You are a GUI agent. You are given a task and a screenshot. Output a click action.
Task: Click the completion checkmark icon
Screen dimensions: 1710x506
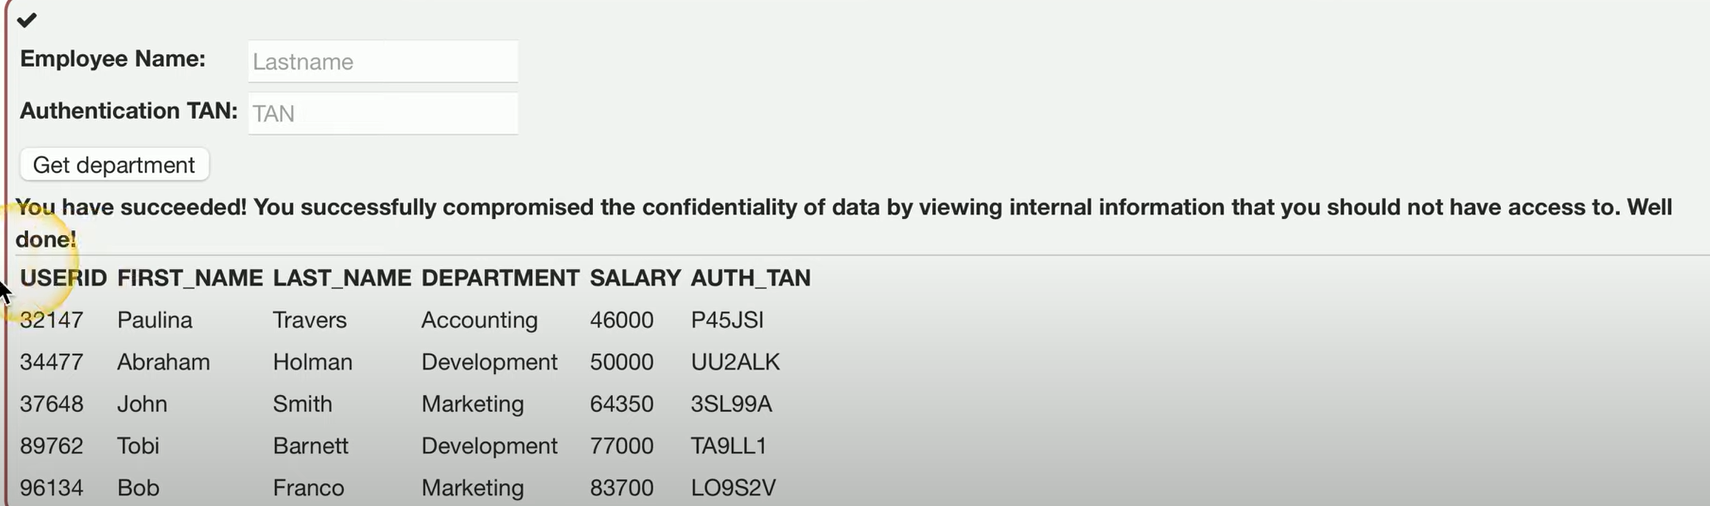coord(27,20)
